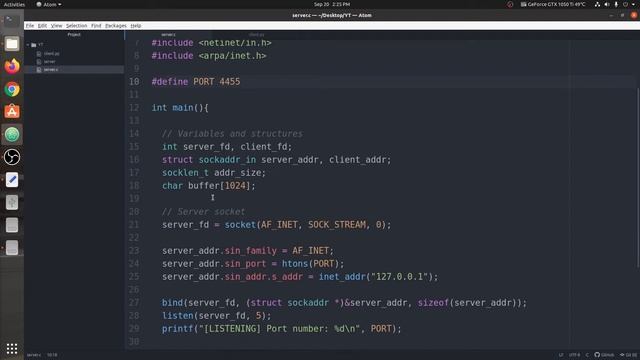
Task: Open the Selection menu
Action: [76, 25]
